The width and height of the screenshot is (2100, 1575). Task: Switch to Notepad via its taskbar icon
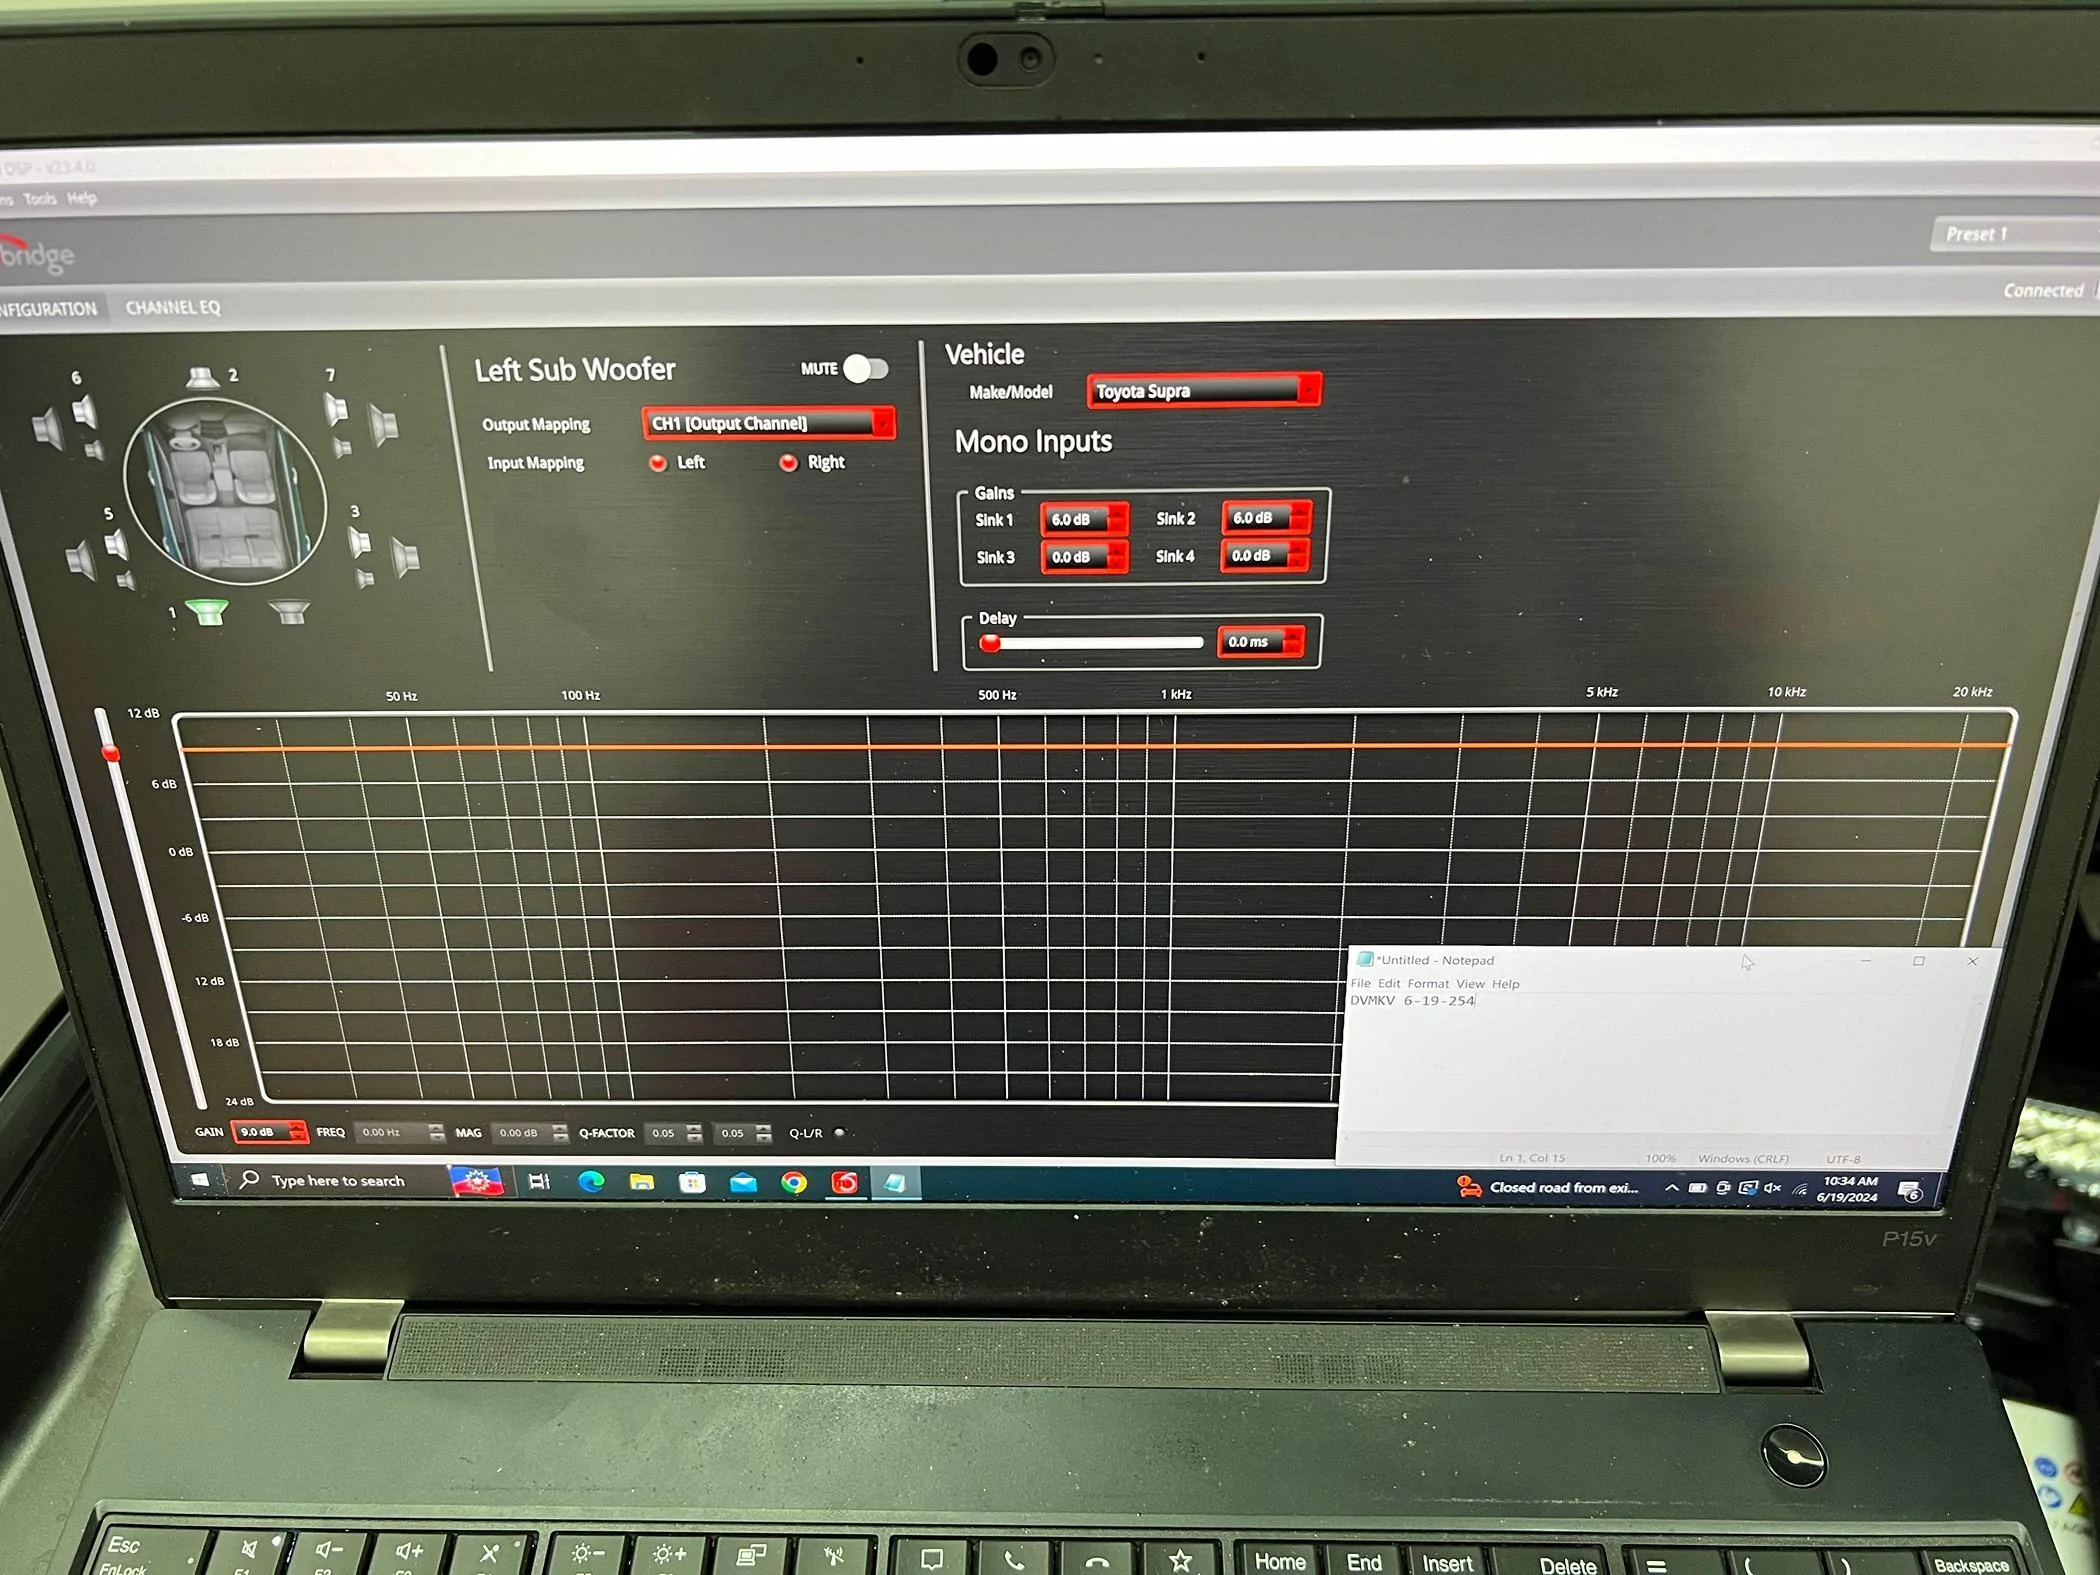click(x=895, y=1184)
